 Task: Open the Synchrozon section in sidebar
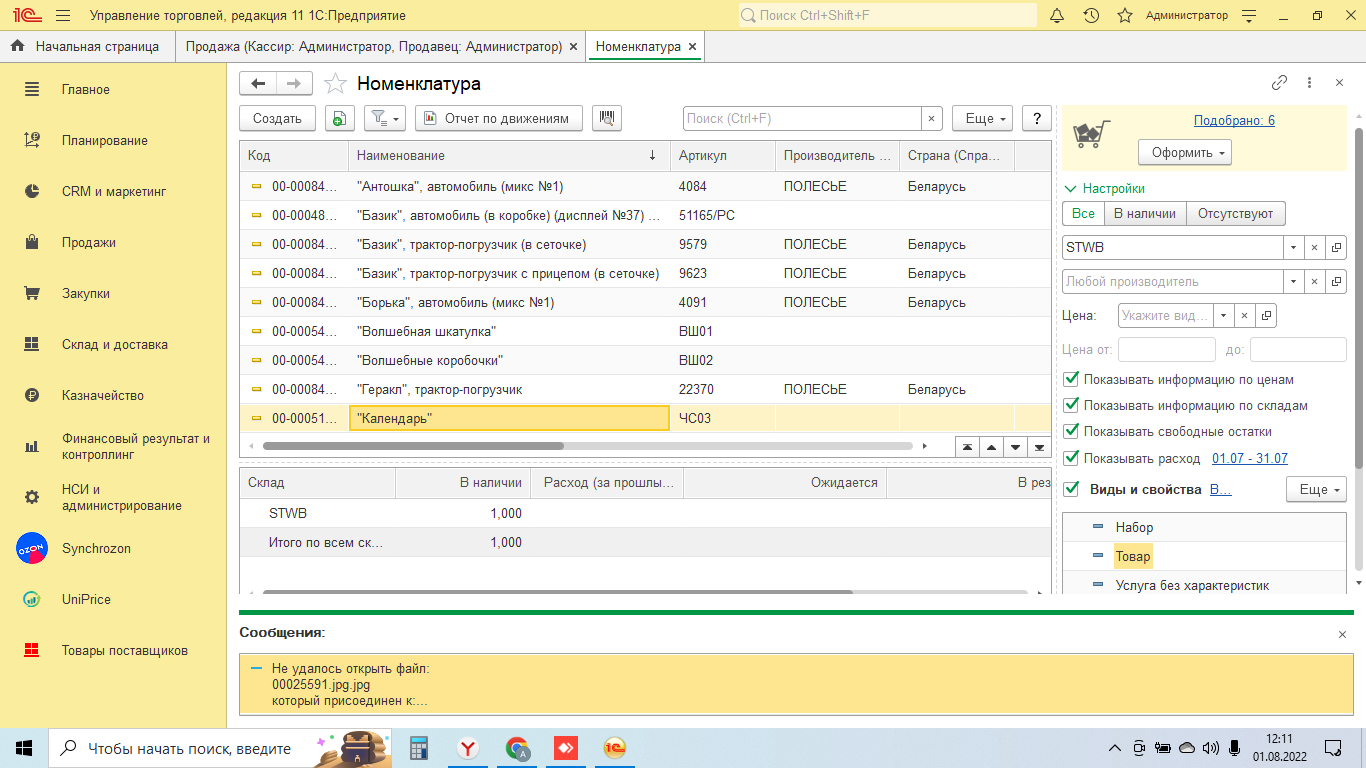point(96,548)
